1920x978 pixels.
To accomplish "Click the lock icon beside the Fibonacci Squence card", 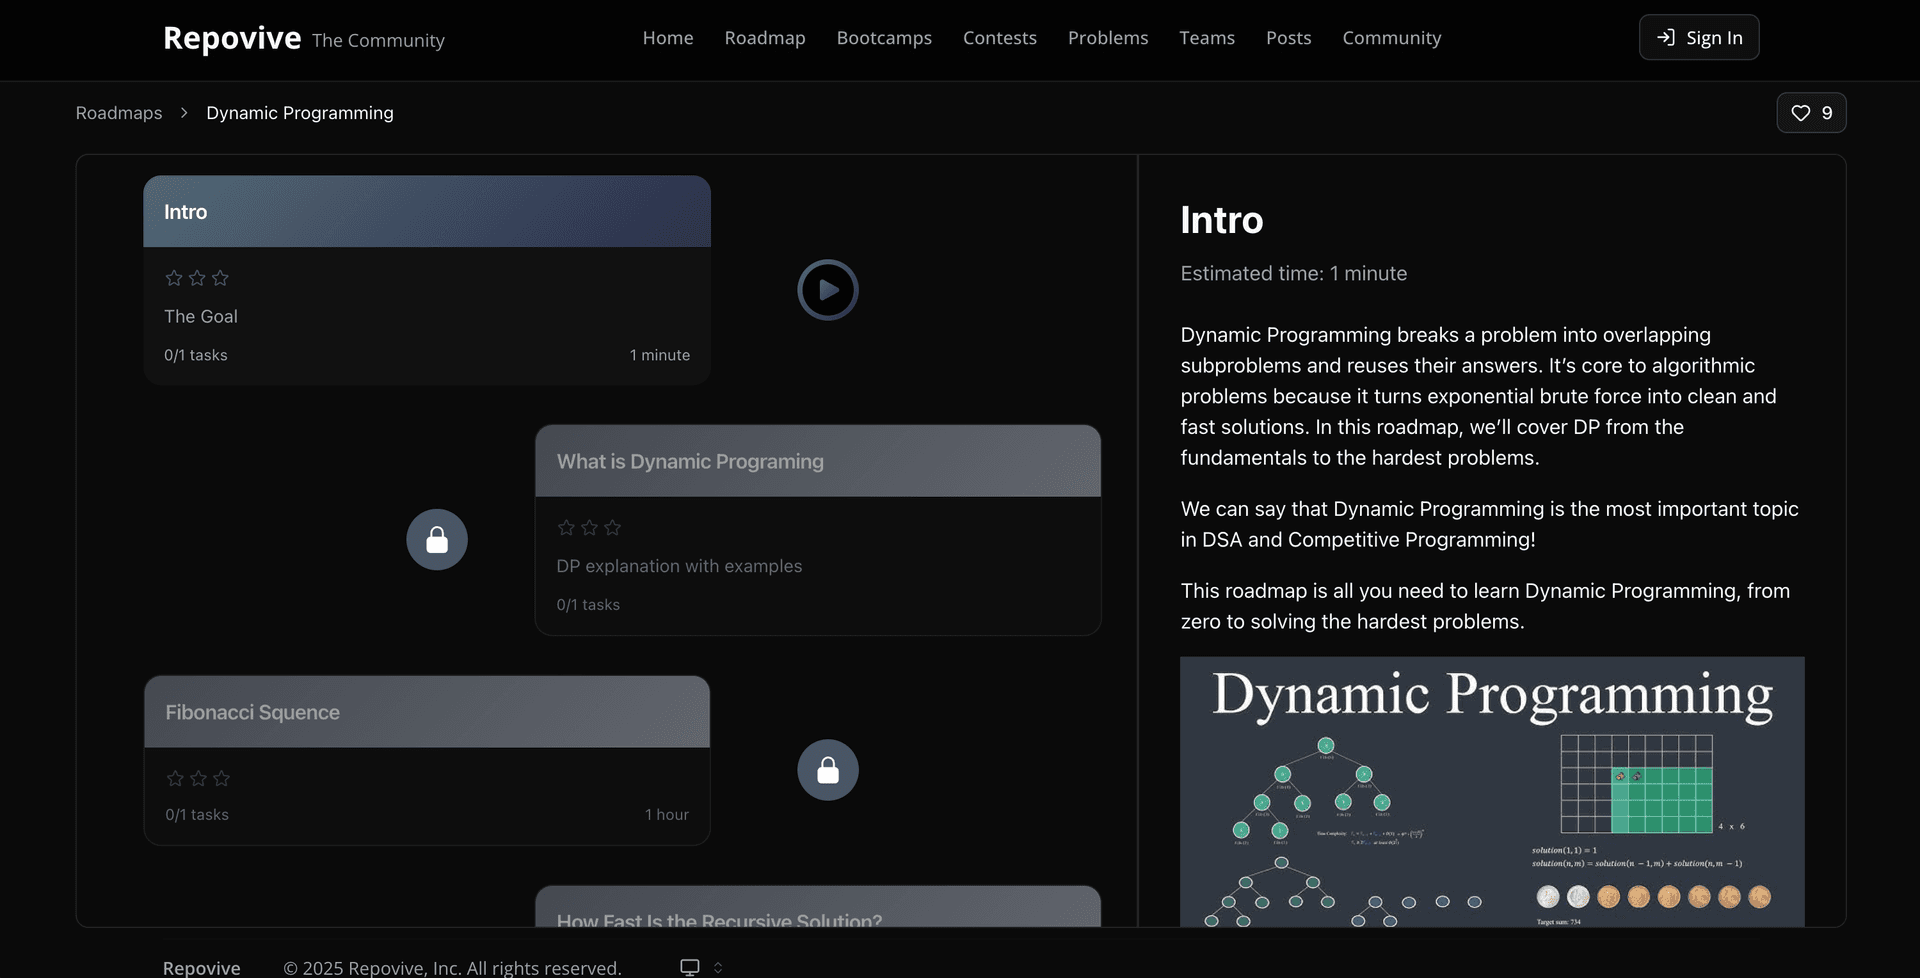I will point(827,769).
